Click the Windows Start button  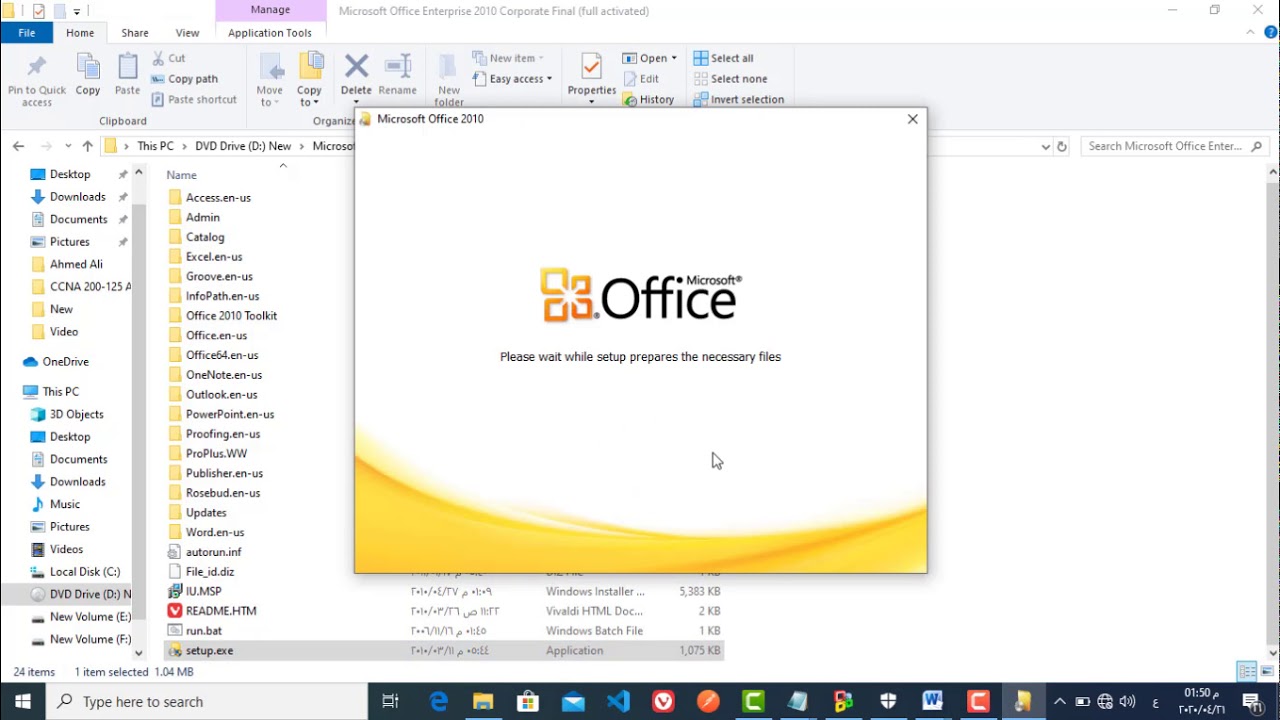pyautogui.click(x=22, y=702)
